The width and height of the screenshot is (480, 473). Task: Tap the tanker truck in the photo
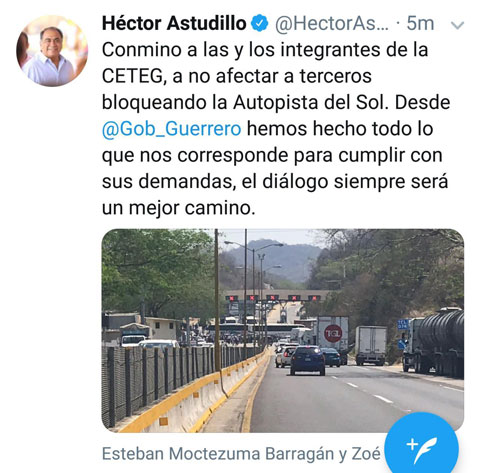(433, 342)
